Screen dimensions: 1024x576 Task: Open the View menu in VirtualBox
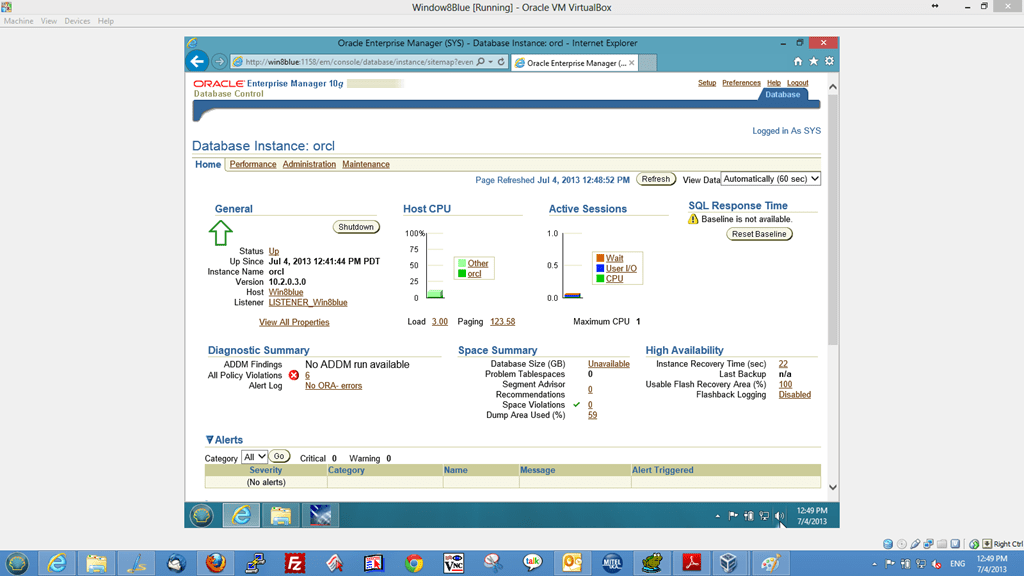[x=48, y=21]
